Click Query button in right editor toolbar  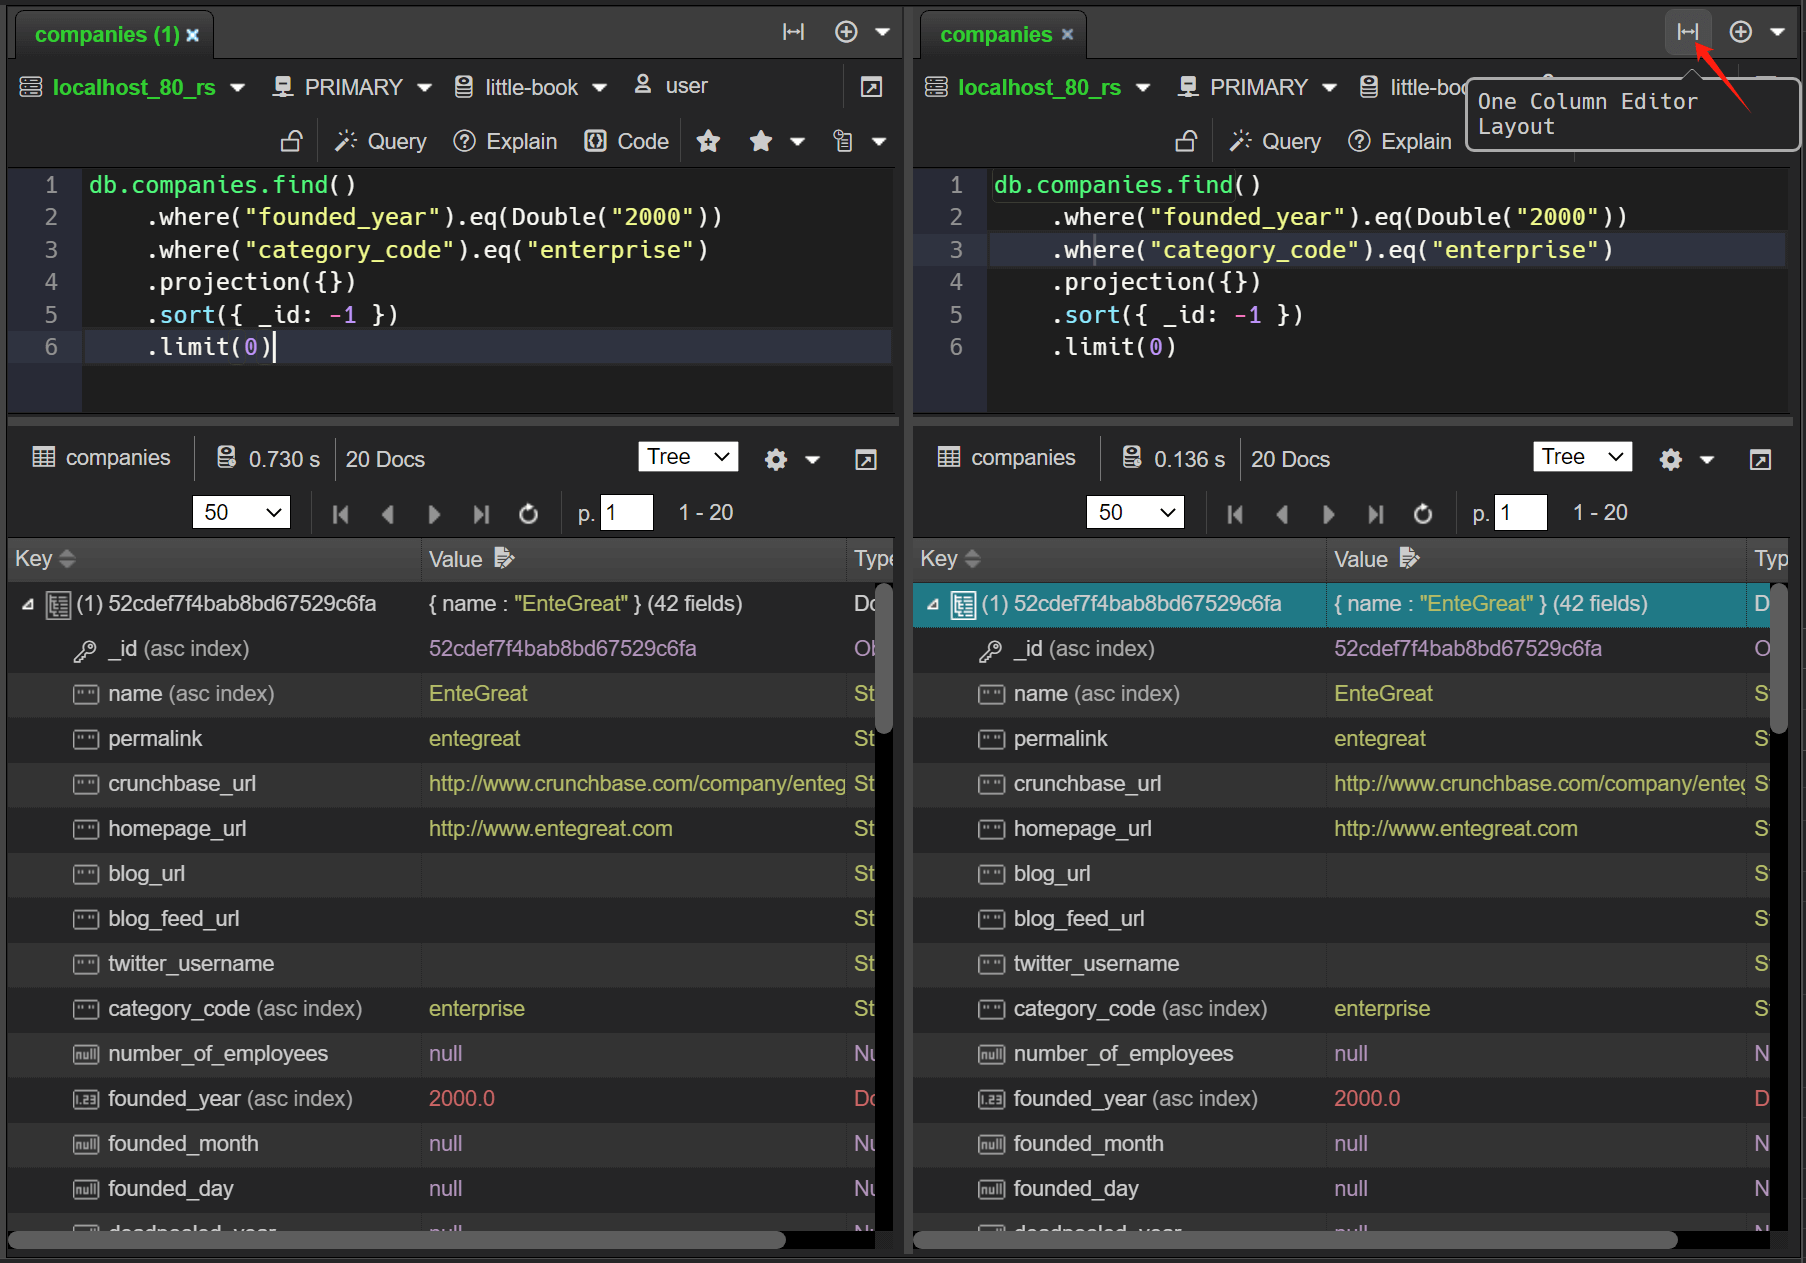[x=1275, y=141]
